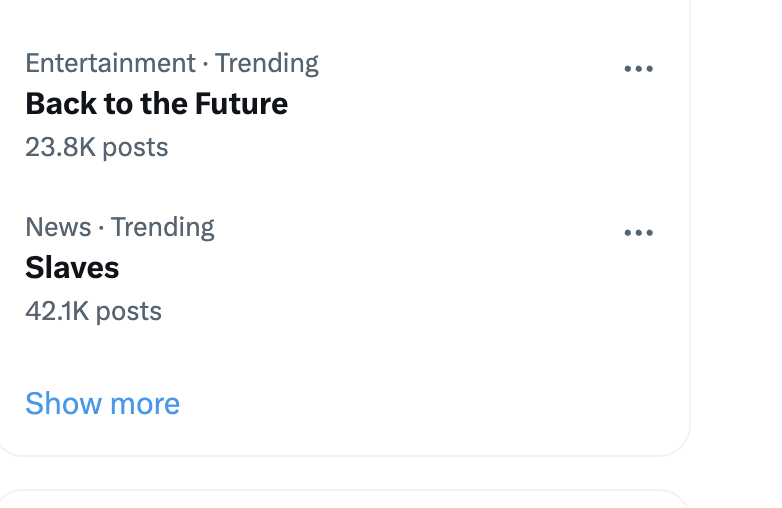This screenshot has width=782, height=508.
Task: Click the word posts after 42.1K
Action: (129, 312)
